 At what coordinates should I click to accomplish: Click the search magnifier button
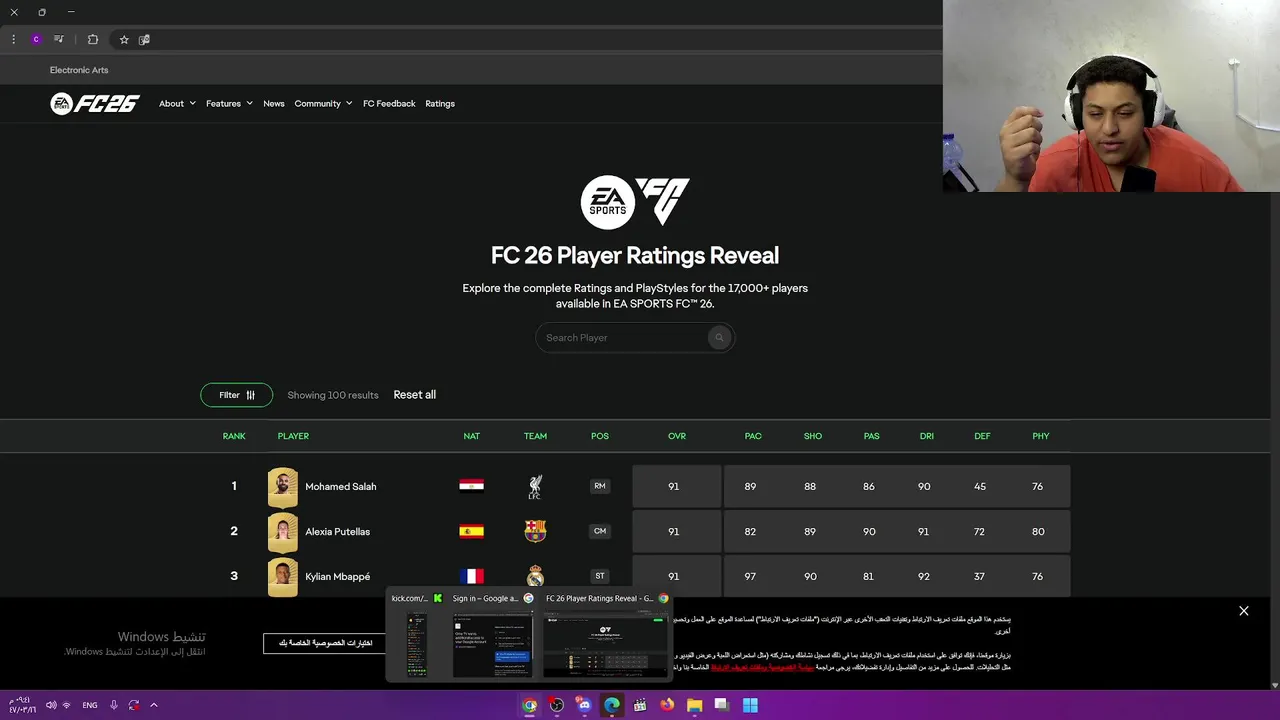[718, 338]
